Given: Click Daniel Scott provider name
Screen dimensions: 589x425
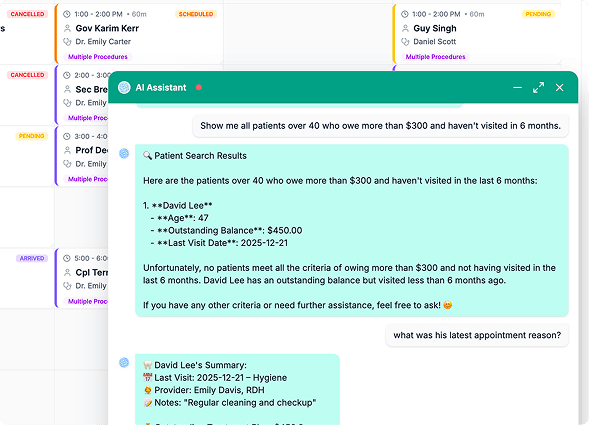Looking at the screenshot, I should point(435,42).
